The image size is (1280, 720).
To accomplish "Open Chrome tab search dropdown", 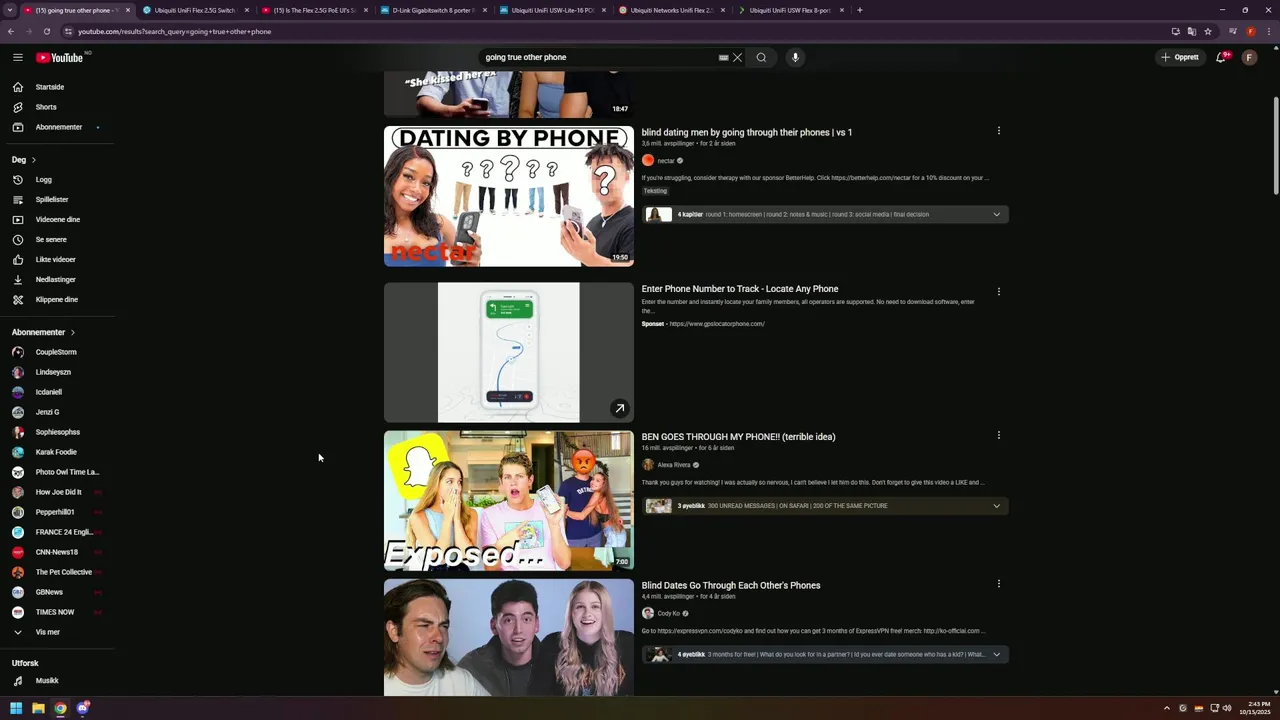I will (10, 10).
